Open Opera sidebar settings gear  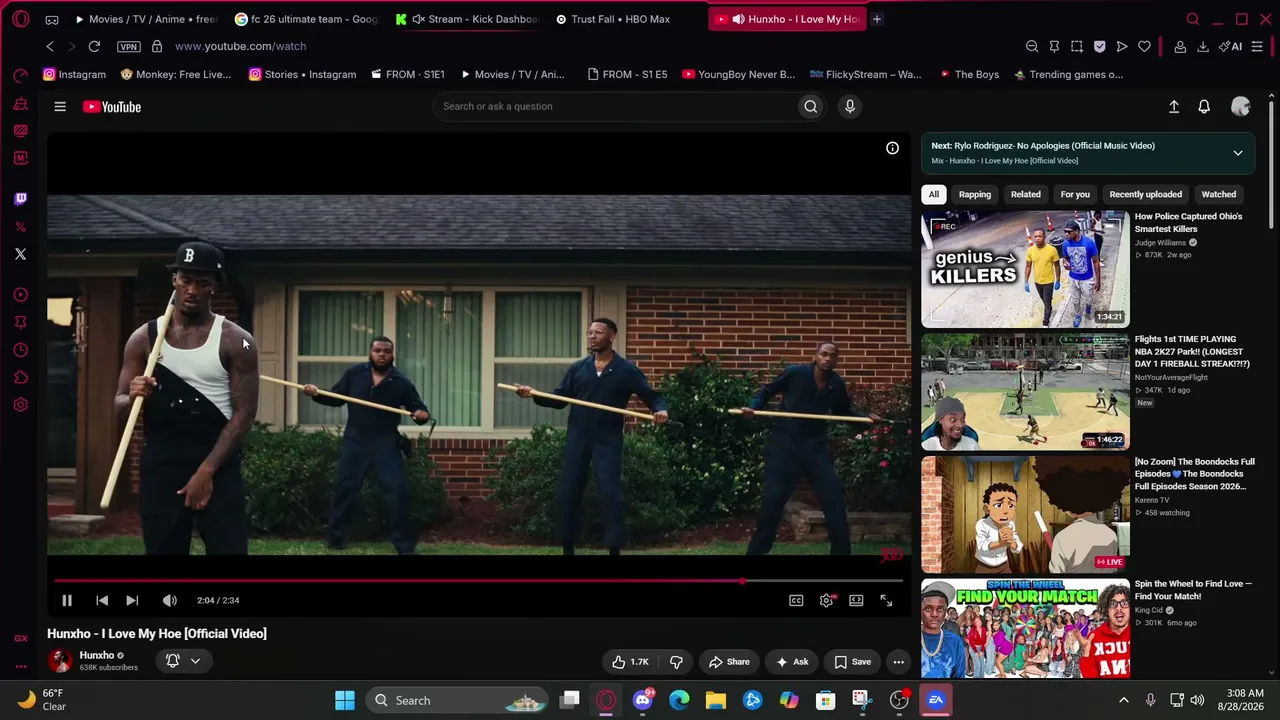(x=20, y=405)
